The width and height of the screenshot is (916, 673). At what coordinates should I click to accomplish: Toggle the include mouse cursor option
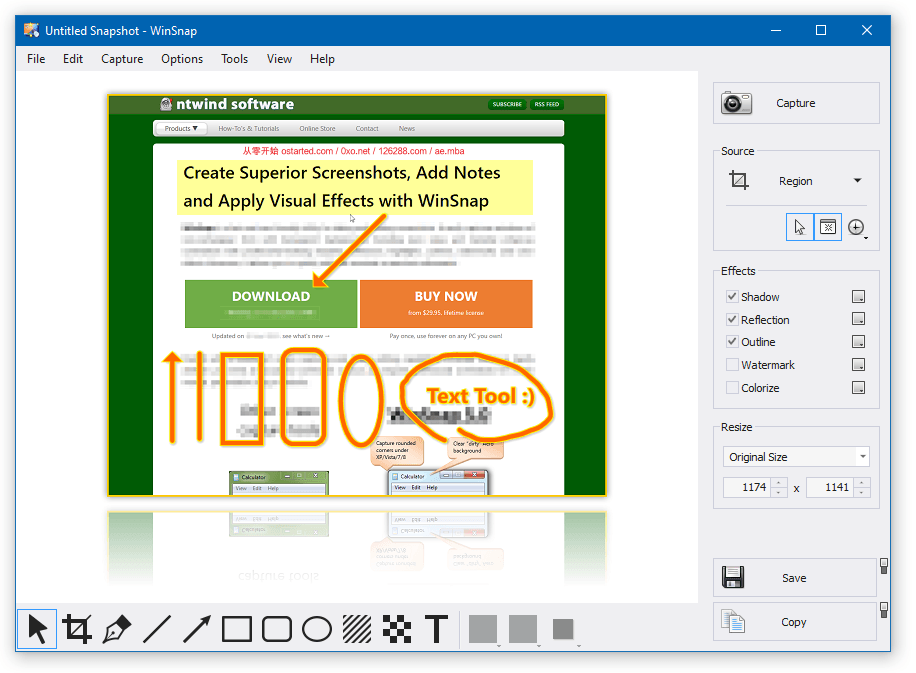tap(800, 227)
